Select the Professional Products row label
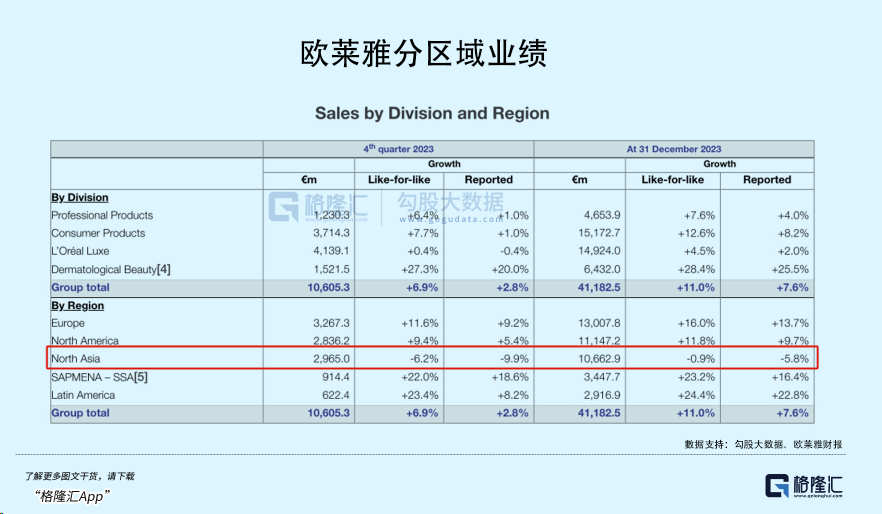The width and height of the screenshot is (882, 514). coord(102,215)
